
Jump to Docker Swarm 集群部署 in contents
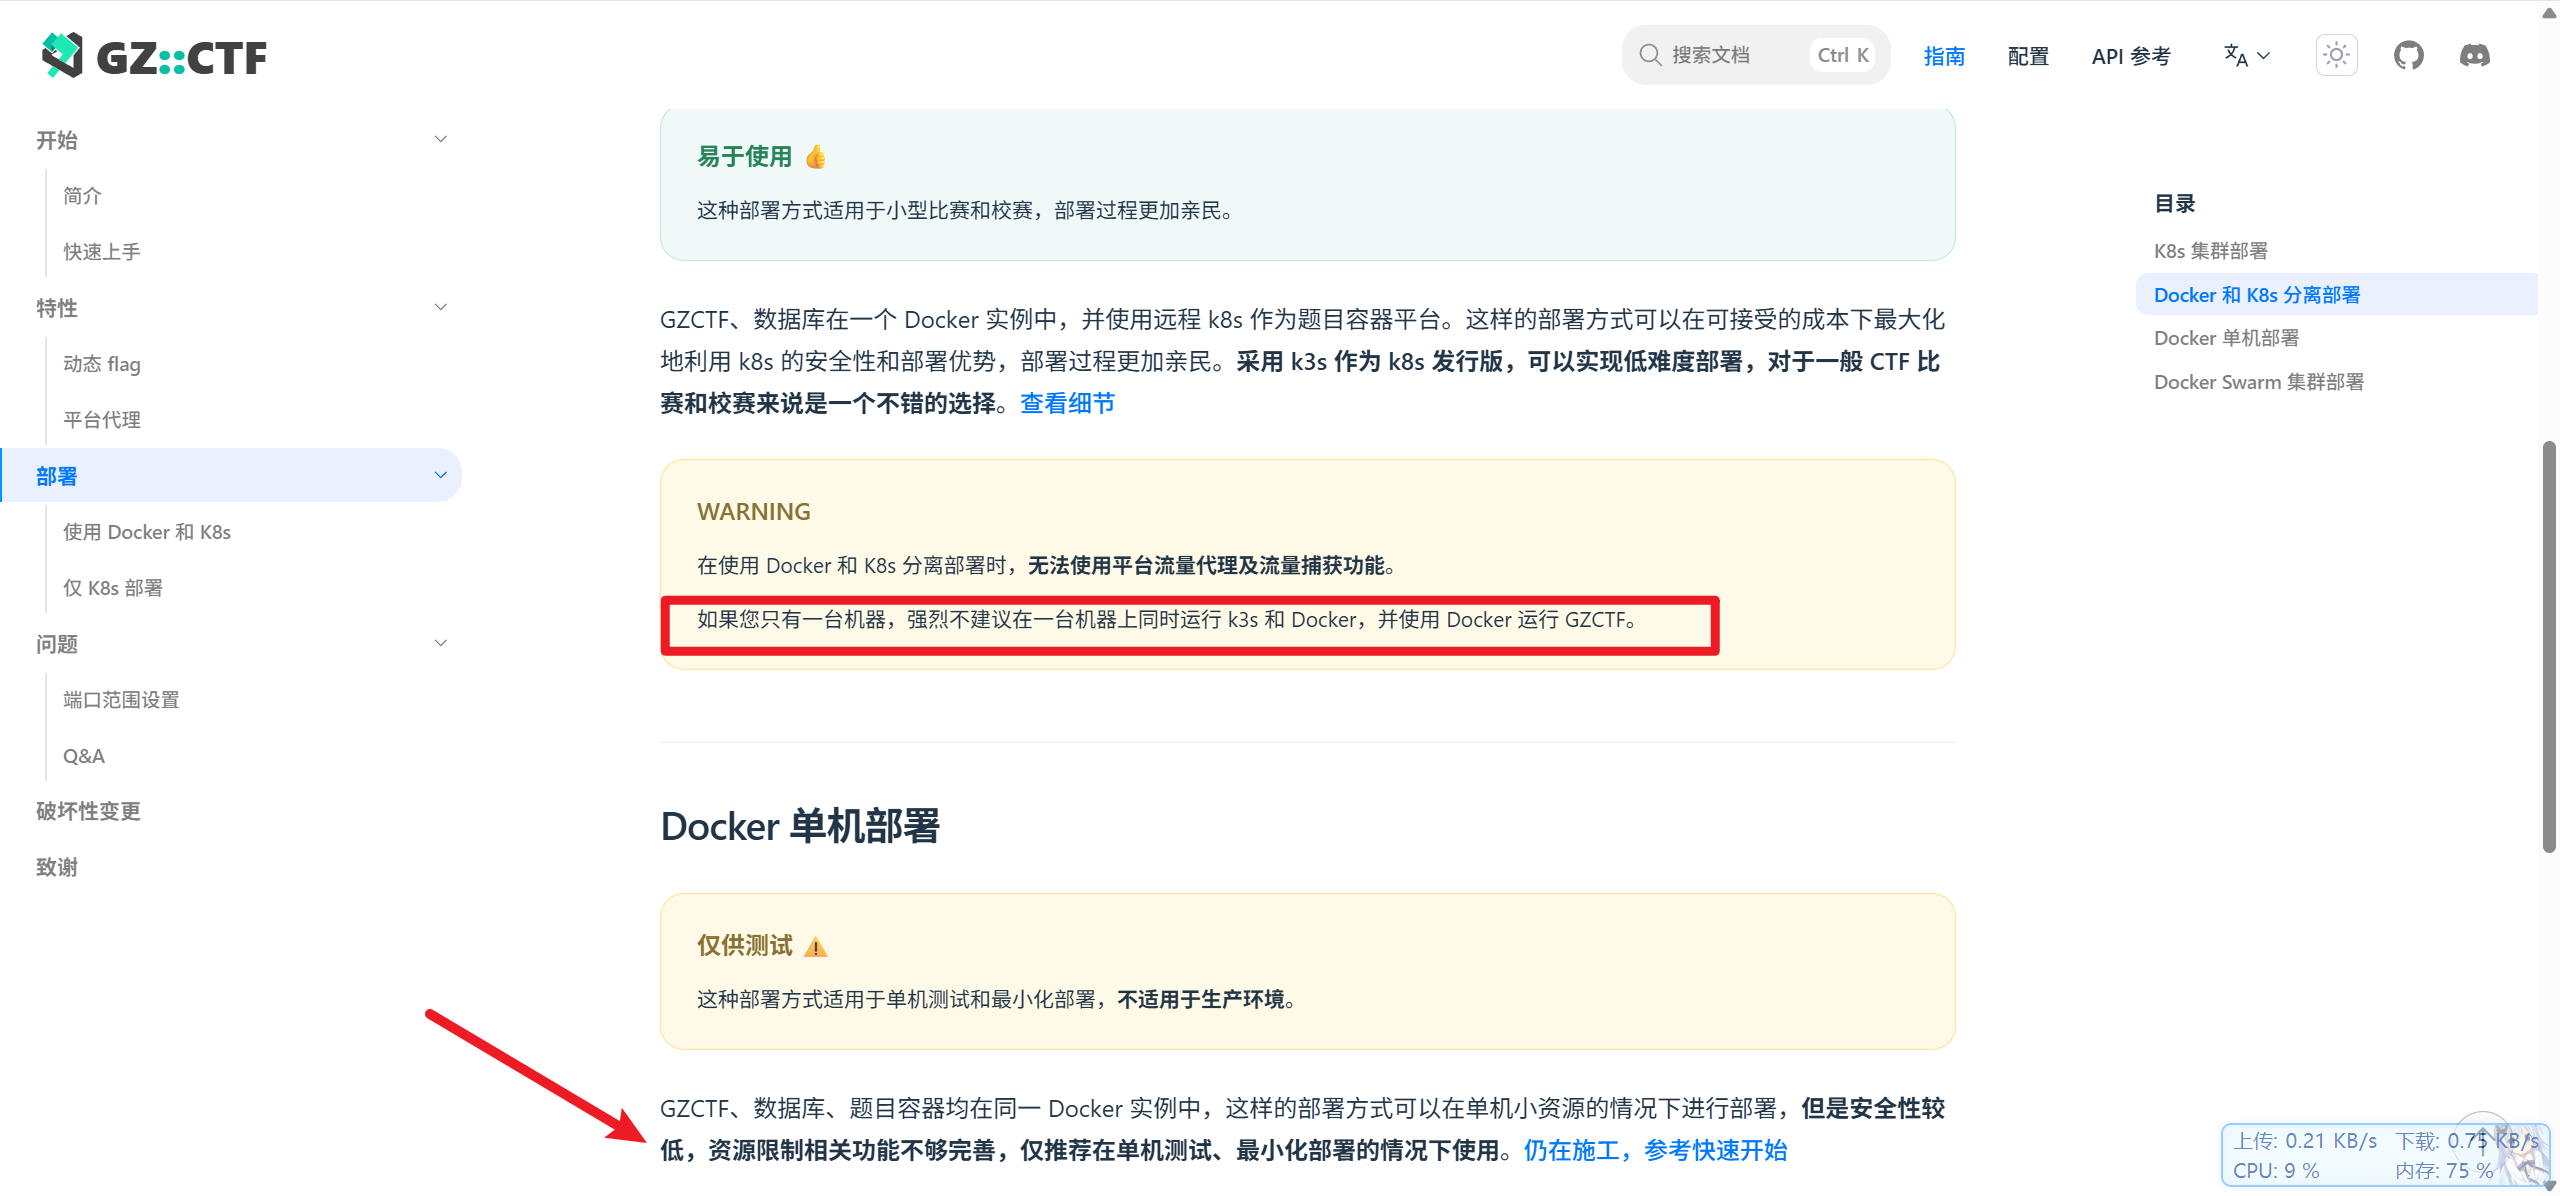click(x=2259, y=382)
